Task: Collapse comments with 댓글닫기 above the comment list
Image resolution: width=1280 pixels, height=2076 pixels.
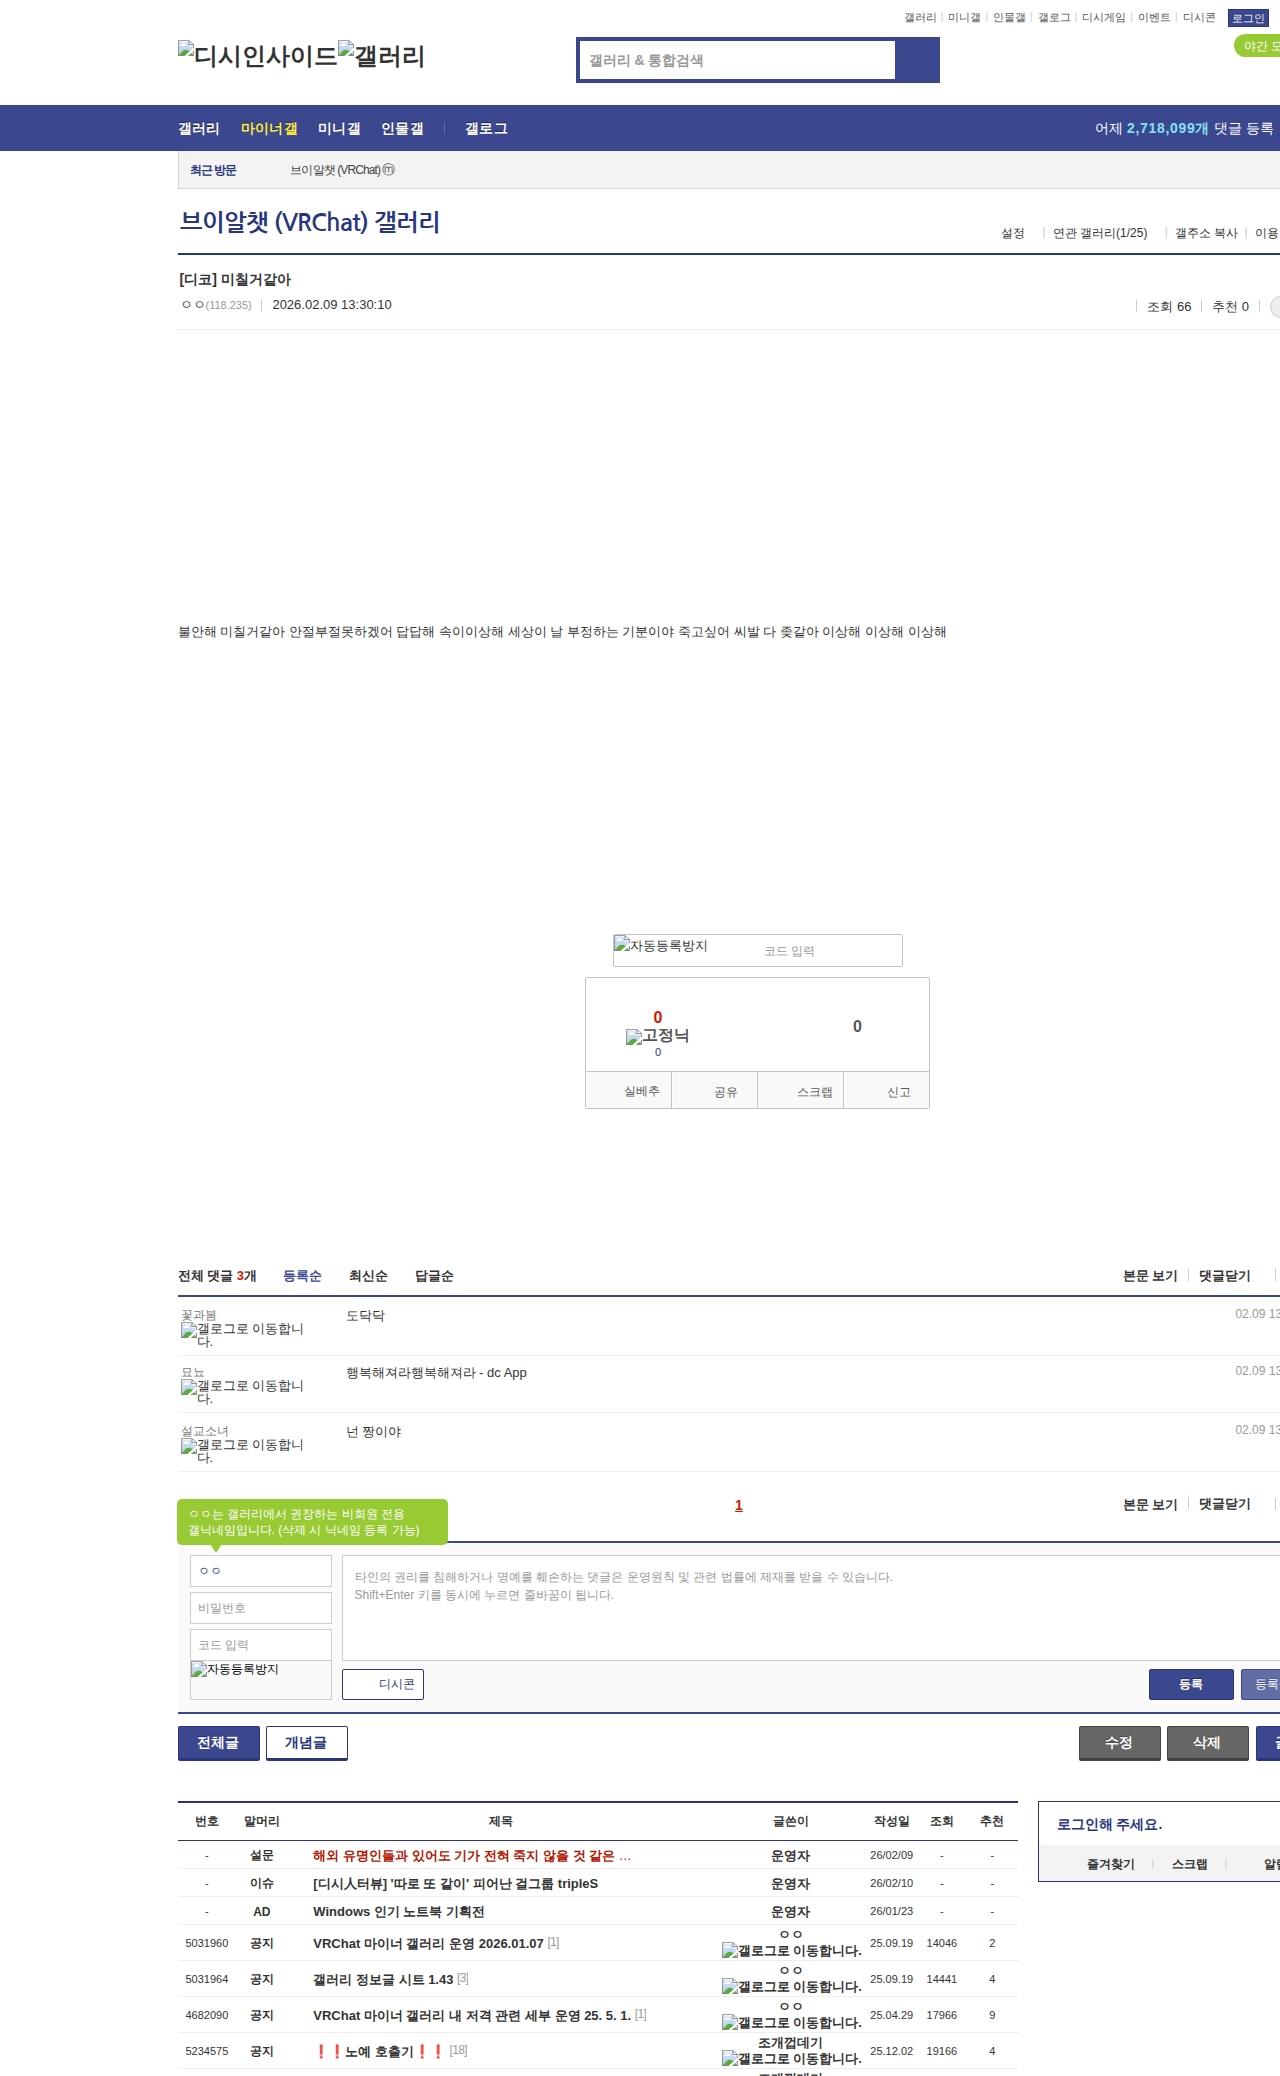Action: 1225,1276
